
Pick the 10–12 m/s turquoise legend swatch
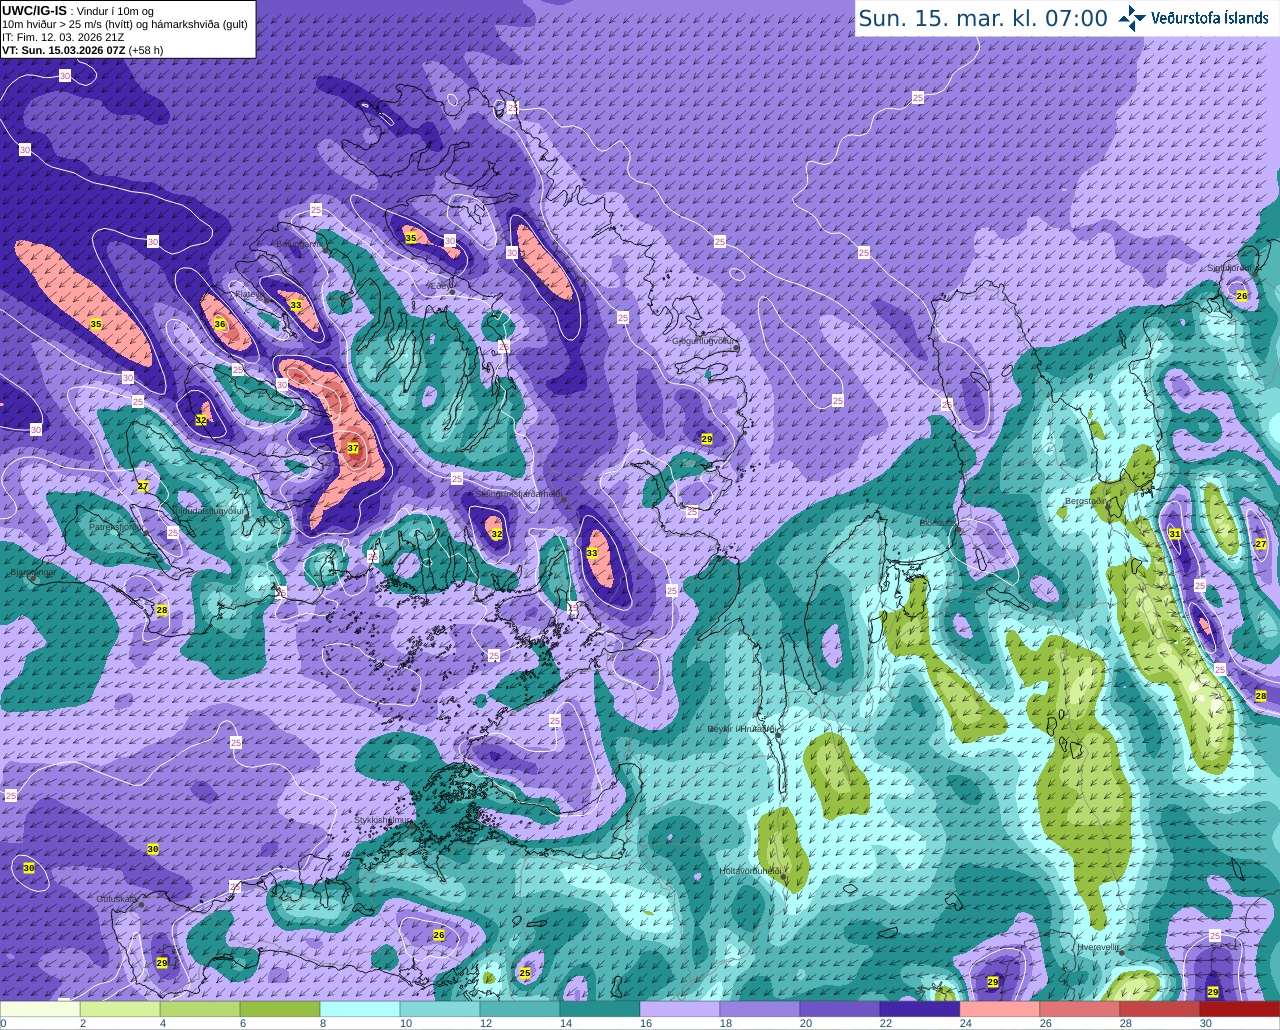click(440, 1009)
